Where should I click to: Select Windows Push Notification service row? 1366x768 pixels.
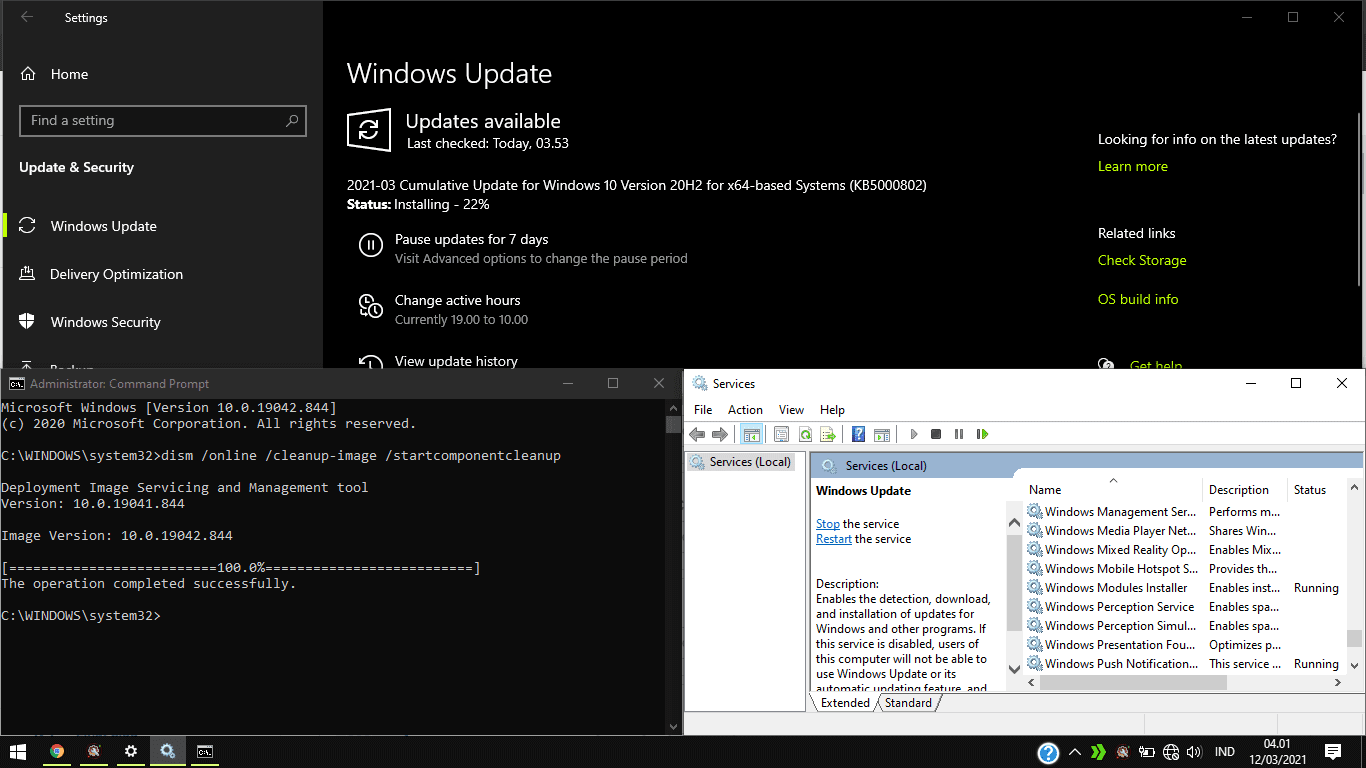[1184, 664]
